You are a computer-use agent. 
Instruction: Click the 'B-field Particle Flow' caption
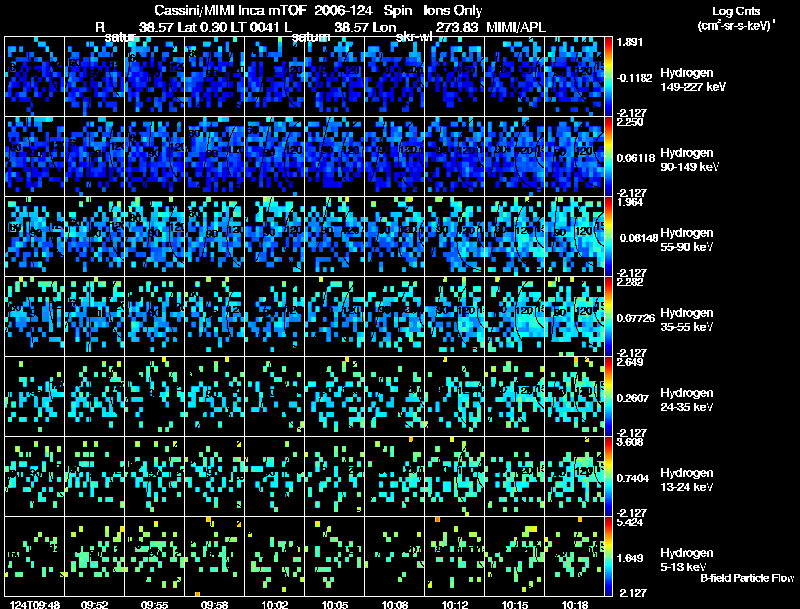tap(747, 578)
